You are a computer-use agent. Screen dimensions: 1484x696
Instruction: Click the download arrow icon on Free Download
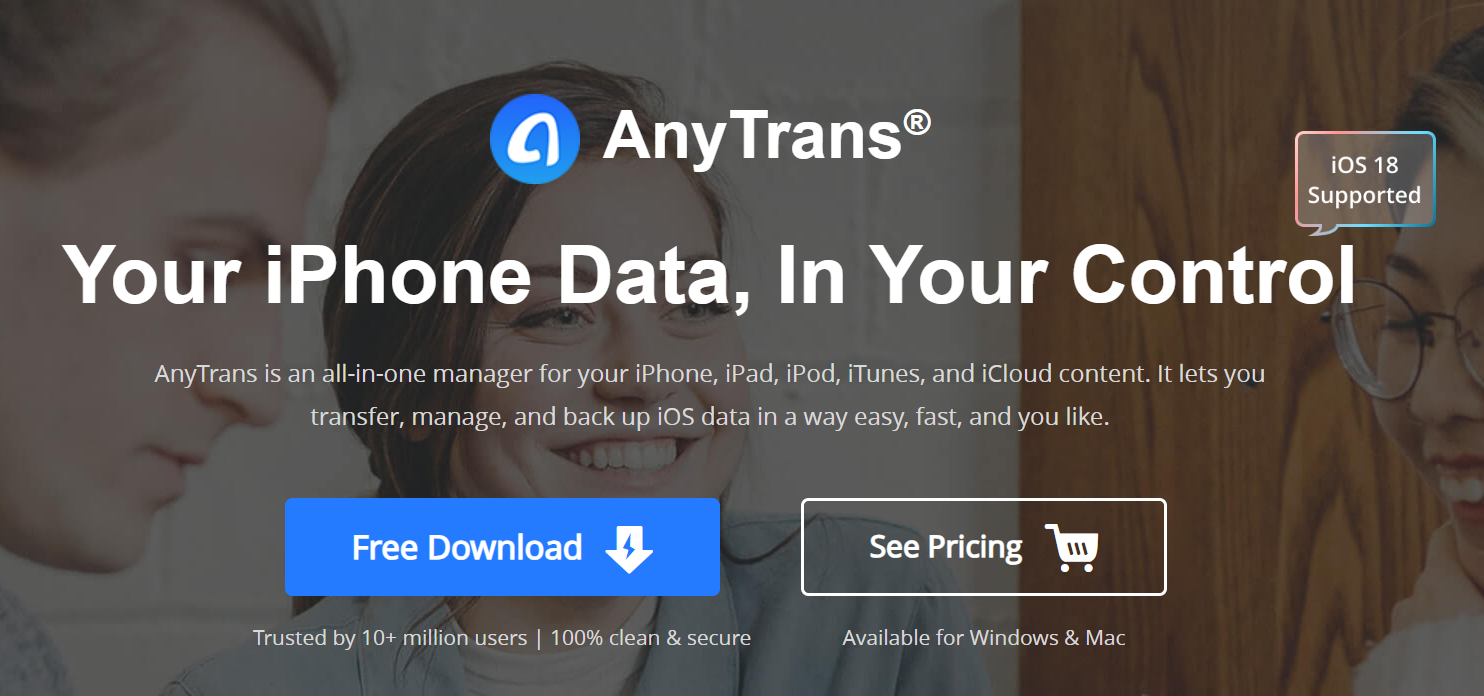coord(629,547)
